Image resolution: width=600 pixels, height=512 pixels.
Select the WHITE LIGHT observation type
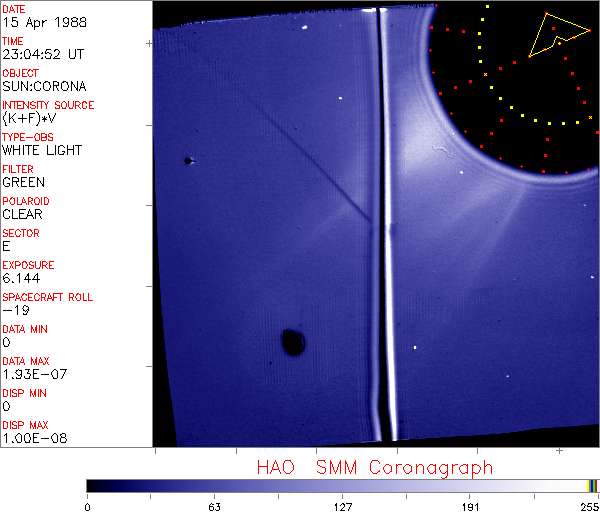42,150
